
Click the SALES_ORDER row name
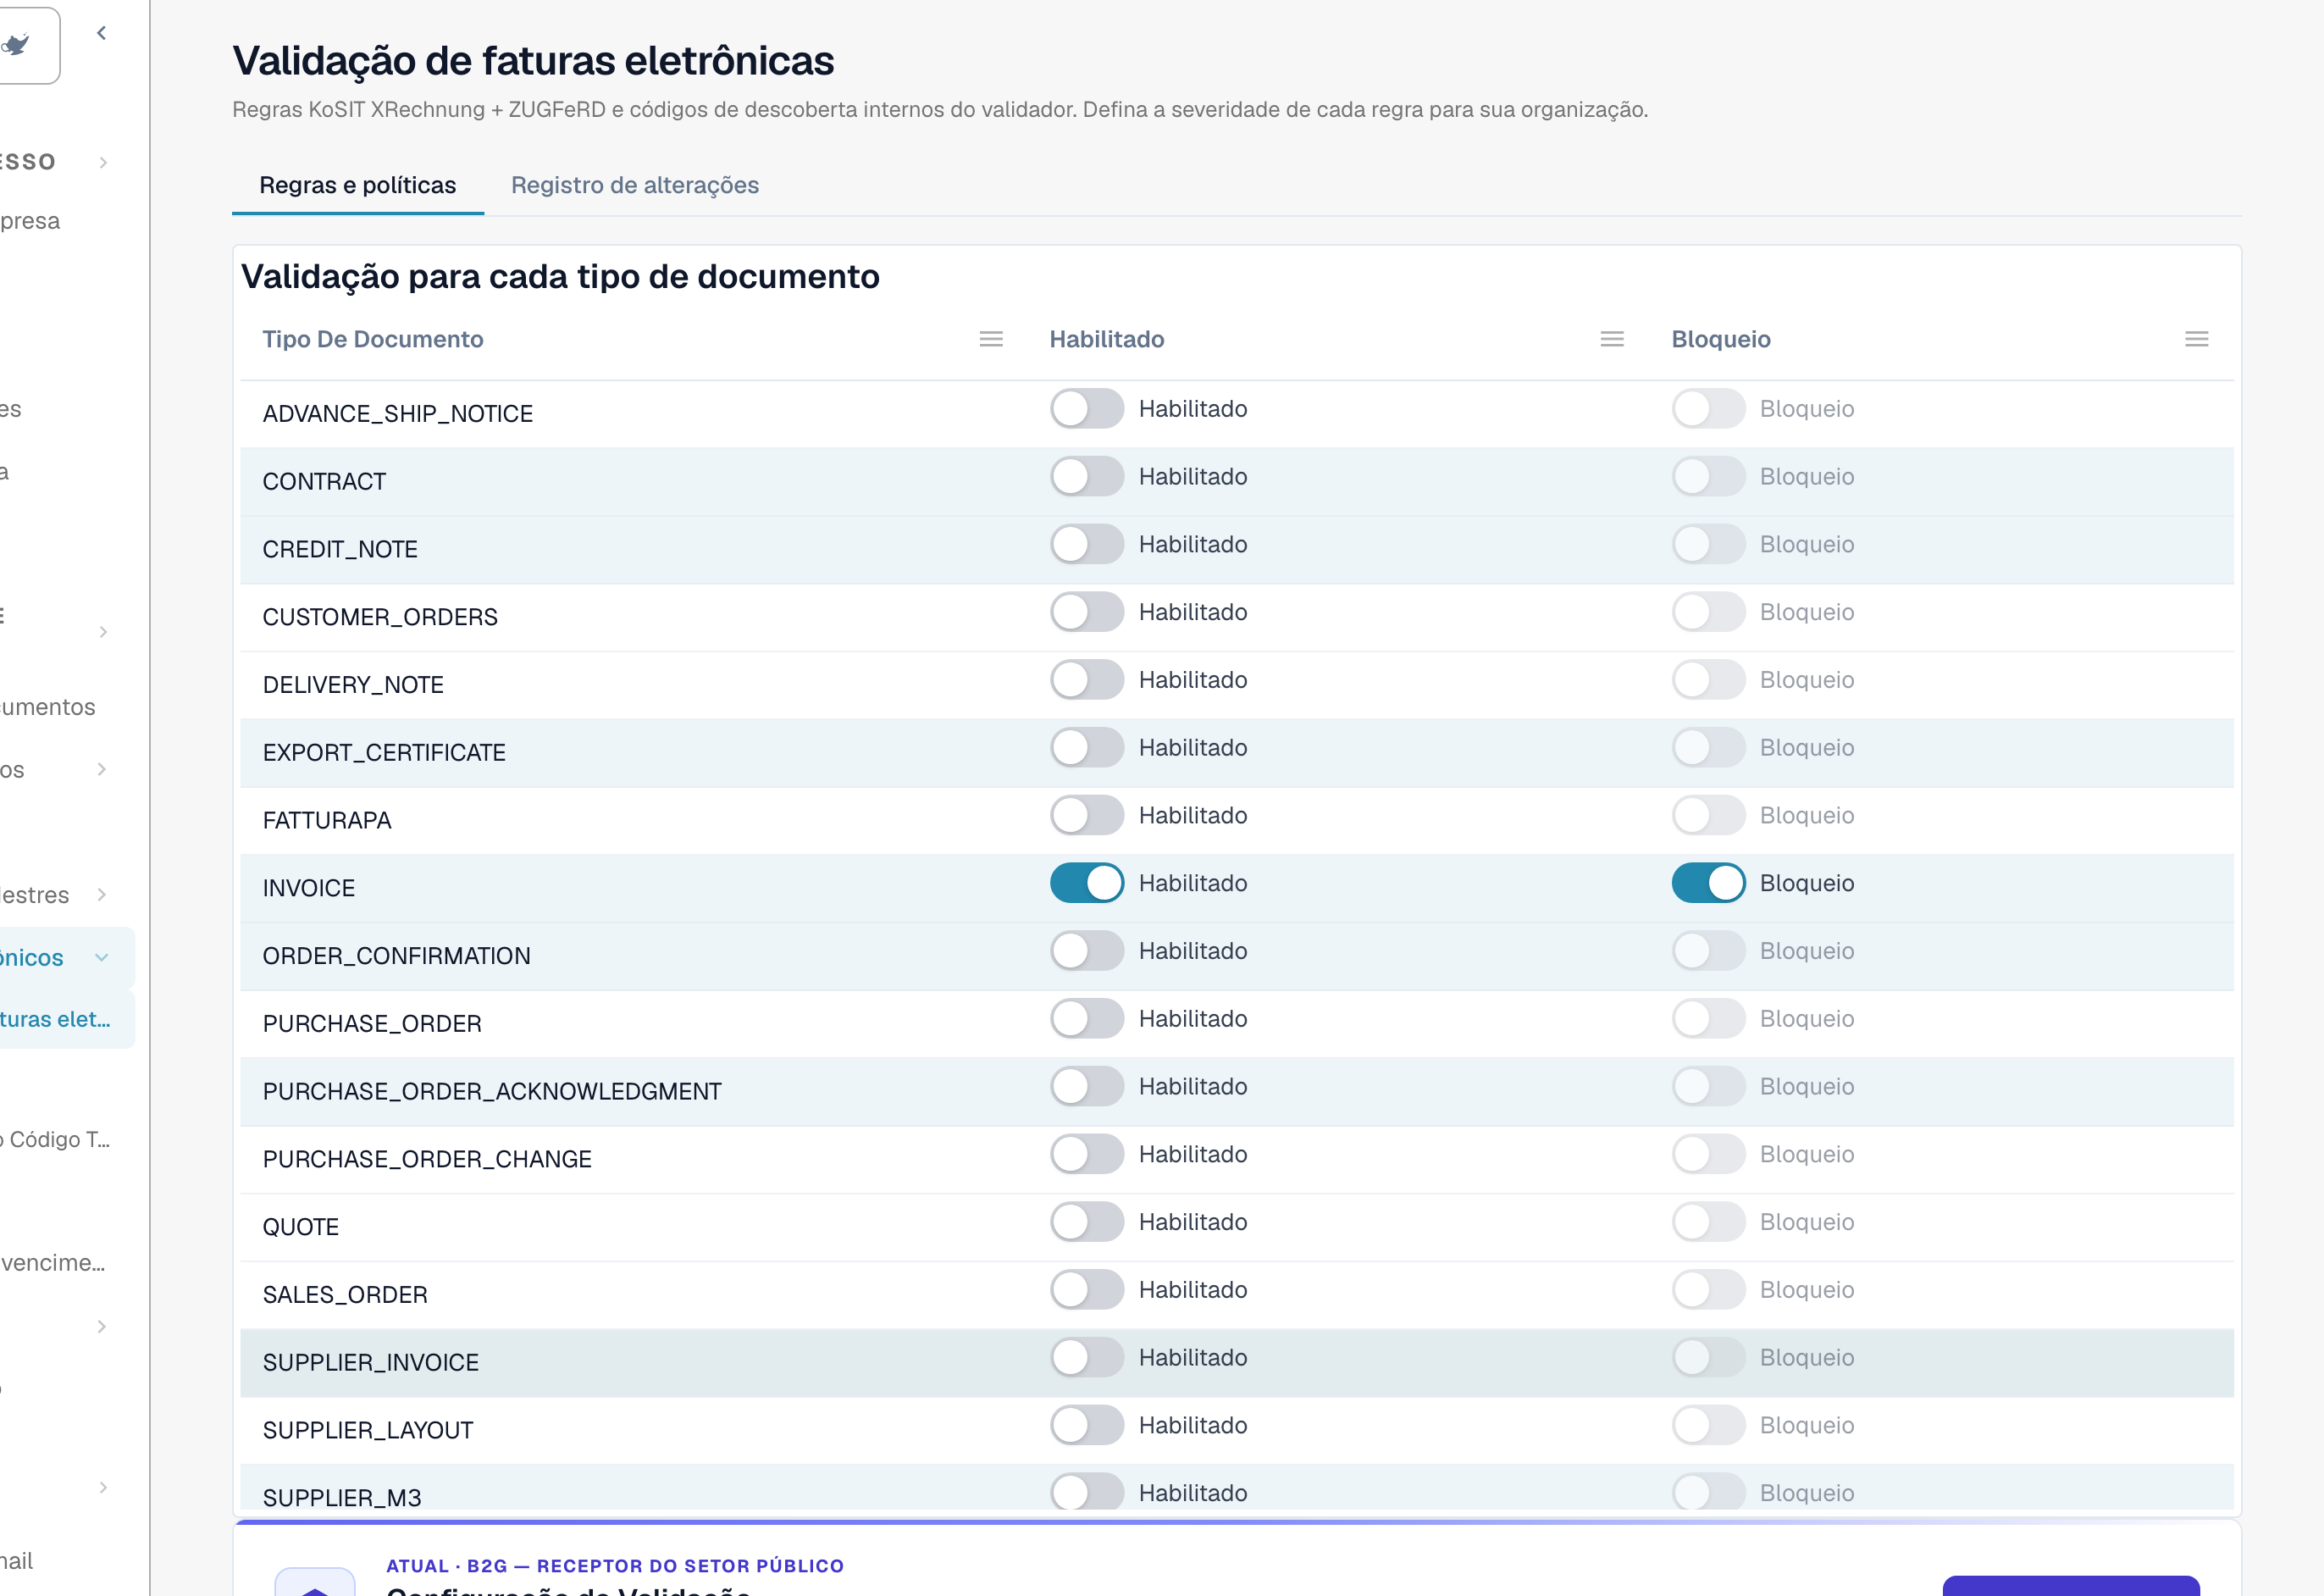[x=345, y=1295]
